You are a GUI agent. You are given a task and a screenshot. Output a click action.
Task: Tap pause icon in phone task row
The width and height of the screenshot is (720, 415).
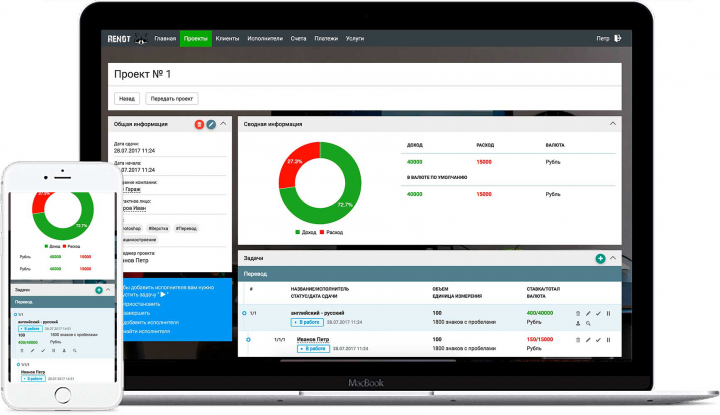tap(53, 351)
